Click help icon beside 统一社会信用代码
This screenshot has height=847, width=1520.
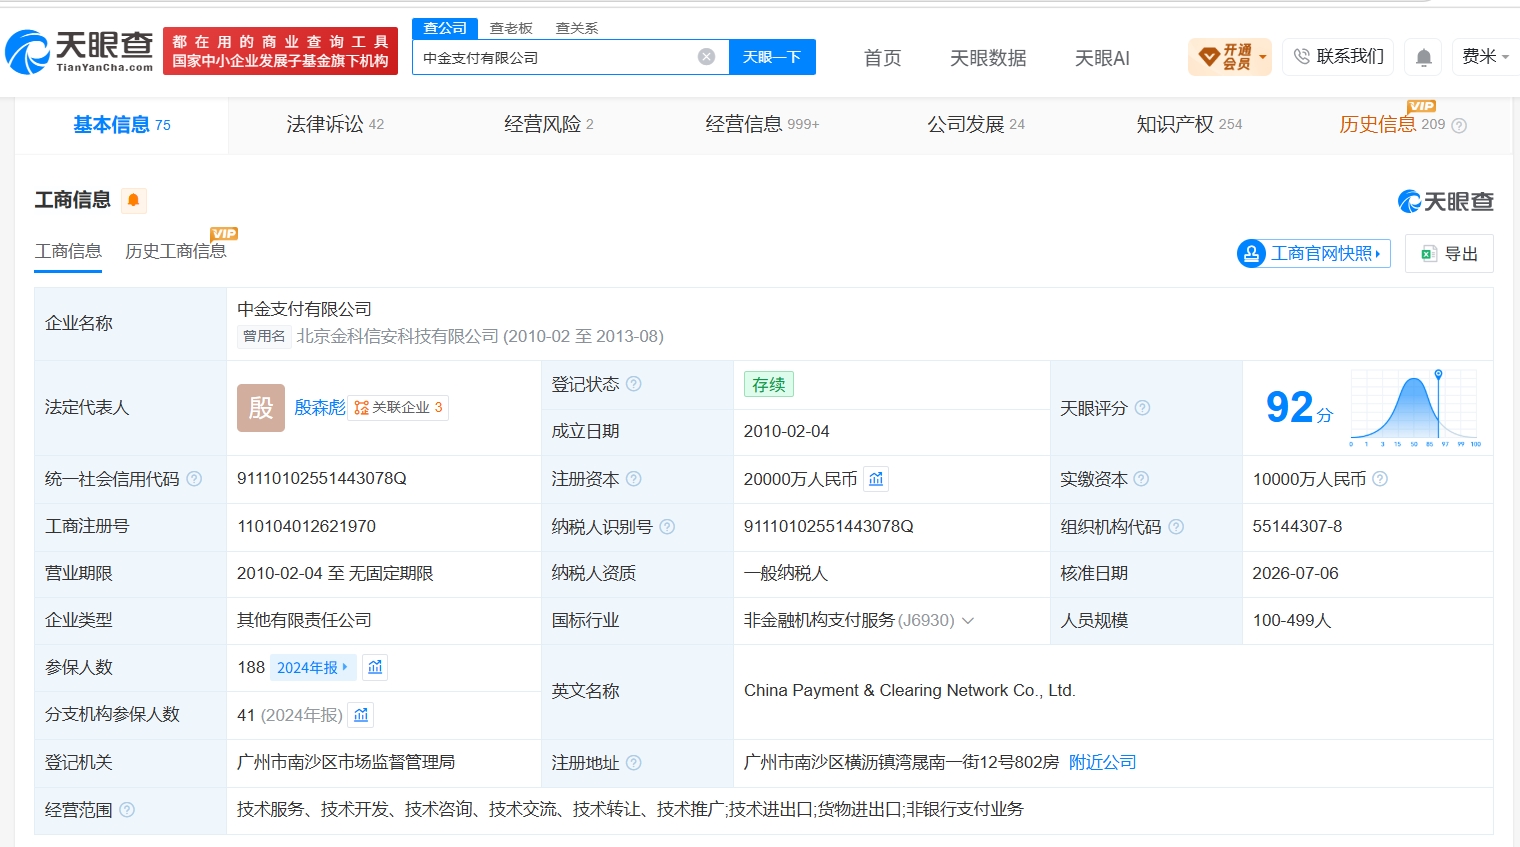click(x=194, y=479)
